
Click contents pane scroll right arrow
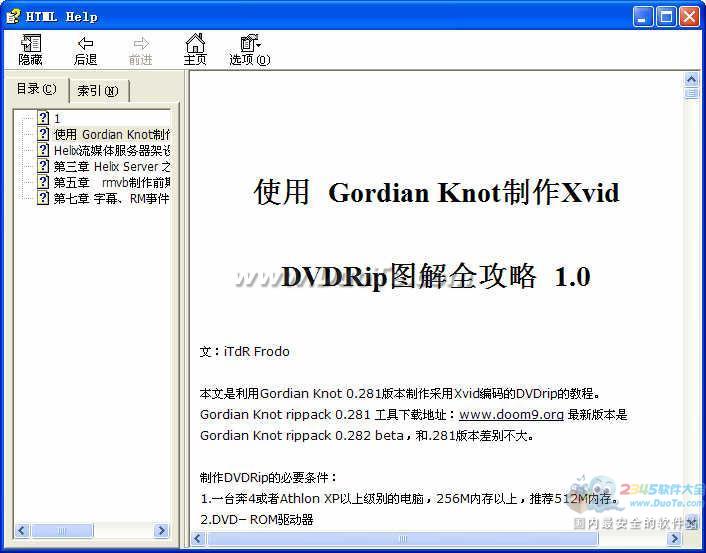(x=161, y=530)
